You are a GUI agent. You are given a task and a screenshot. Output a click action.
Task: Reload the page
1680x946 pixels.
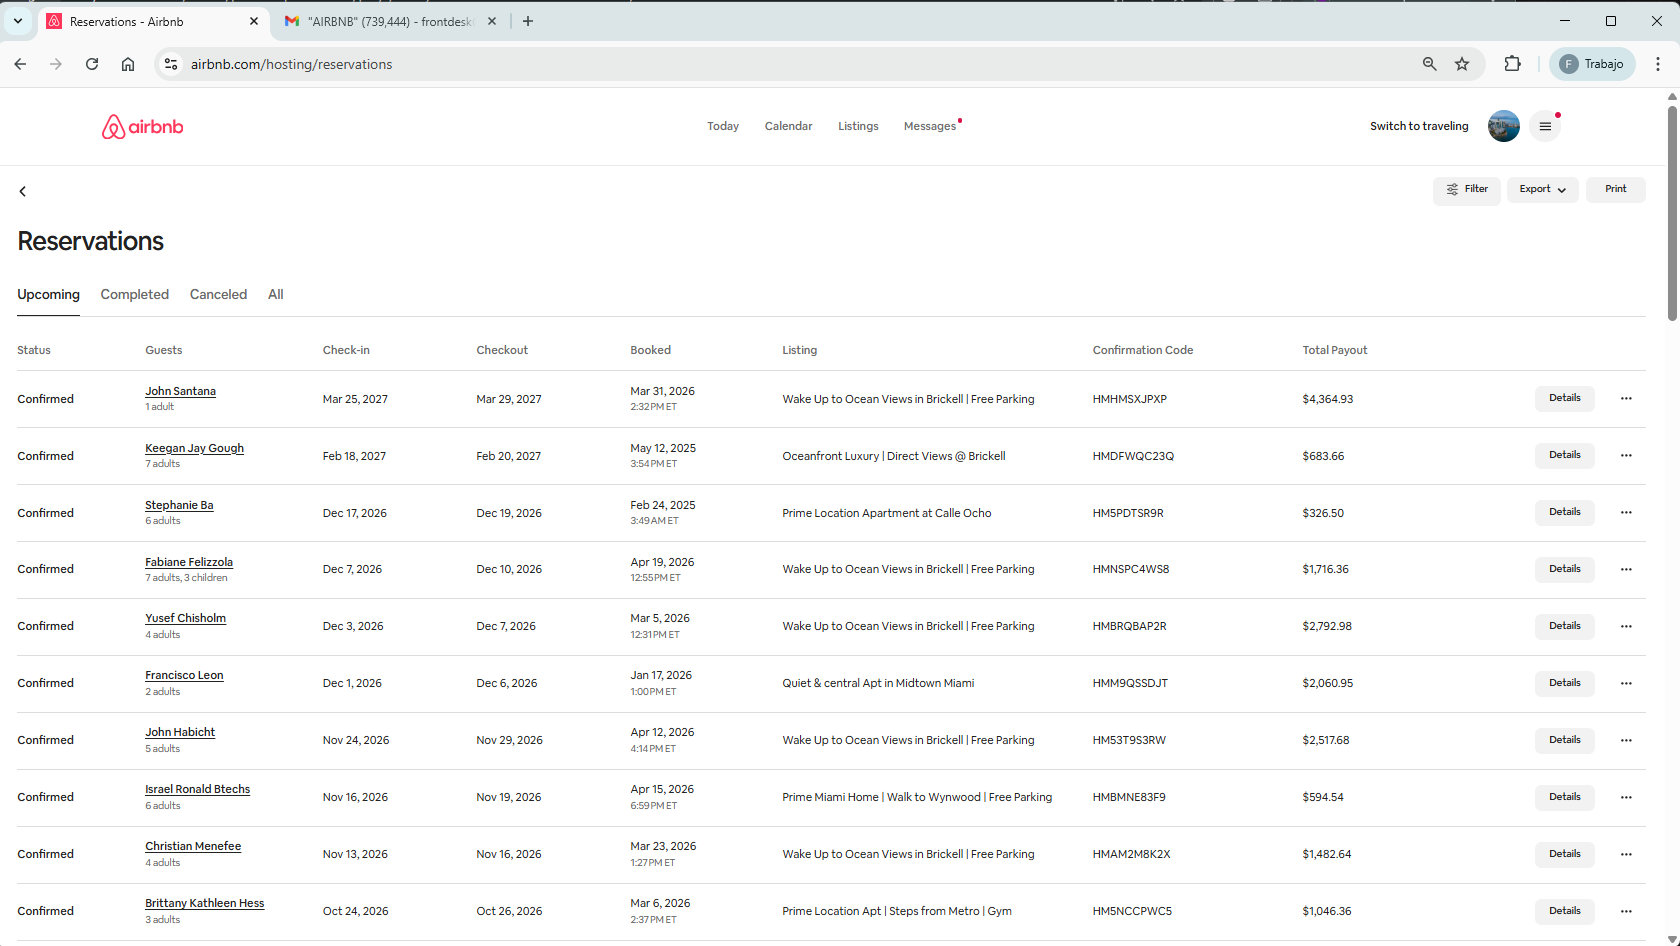tap(92, 64)
